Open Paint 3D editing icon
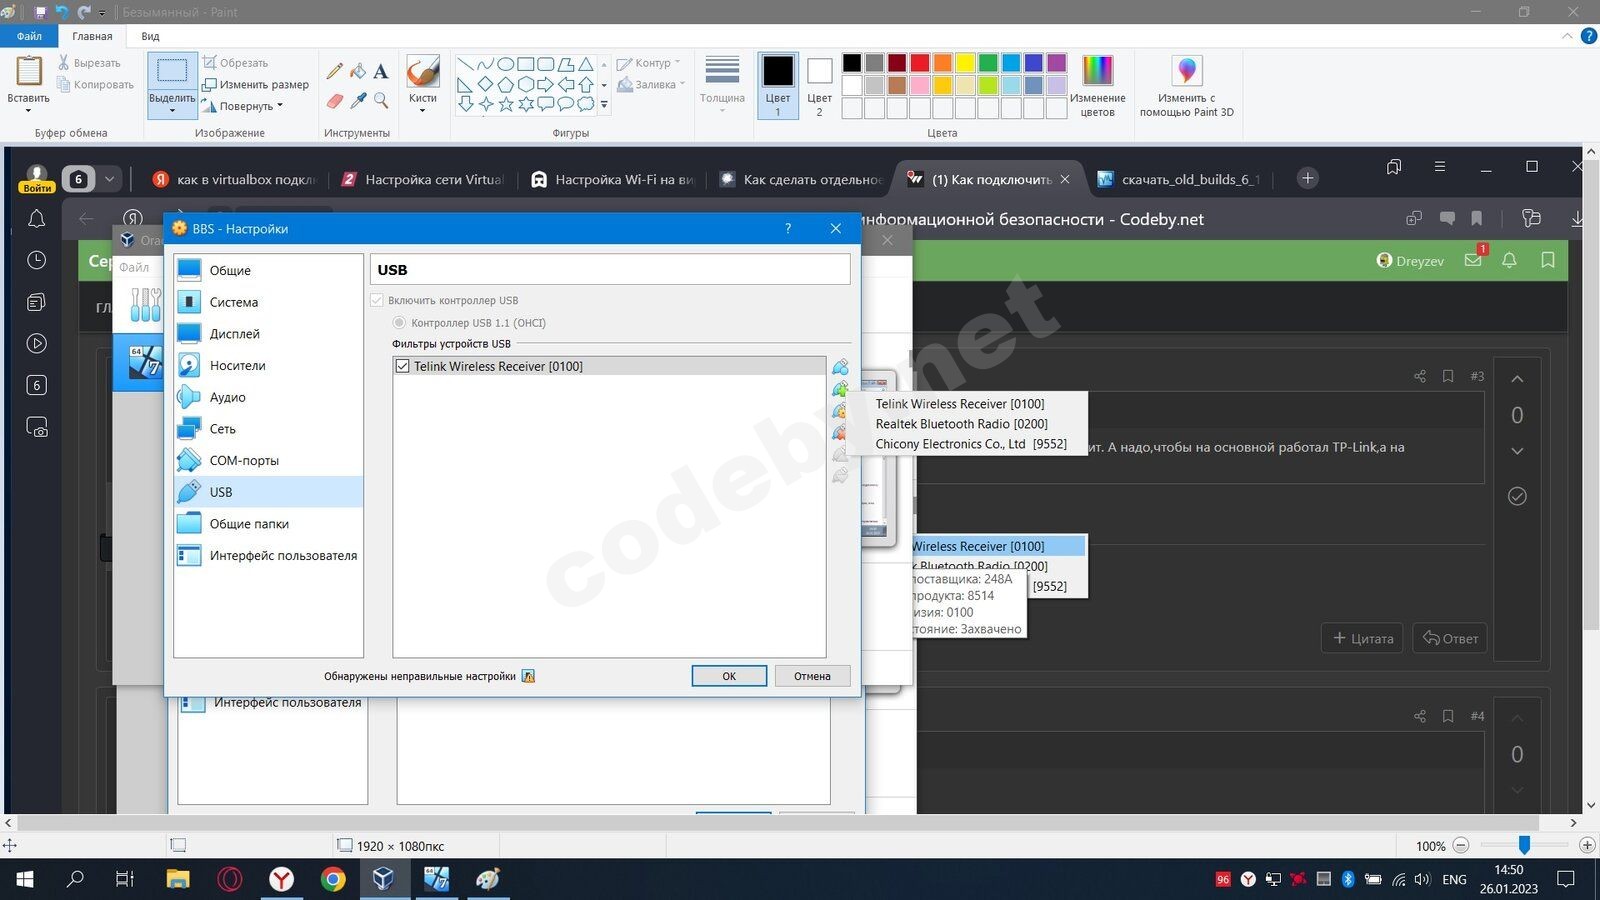The height and width of the screenshot is (900, 1600). [1187, 71]
